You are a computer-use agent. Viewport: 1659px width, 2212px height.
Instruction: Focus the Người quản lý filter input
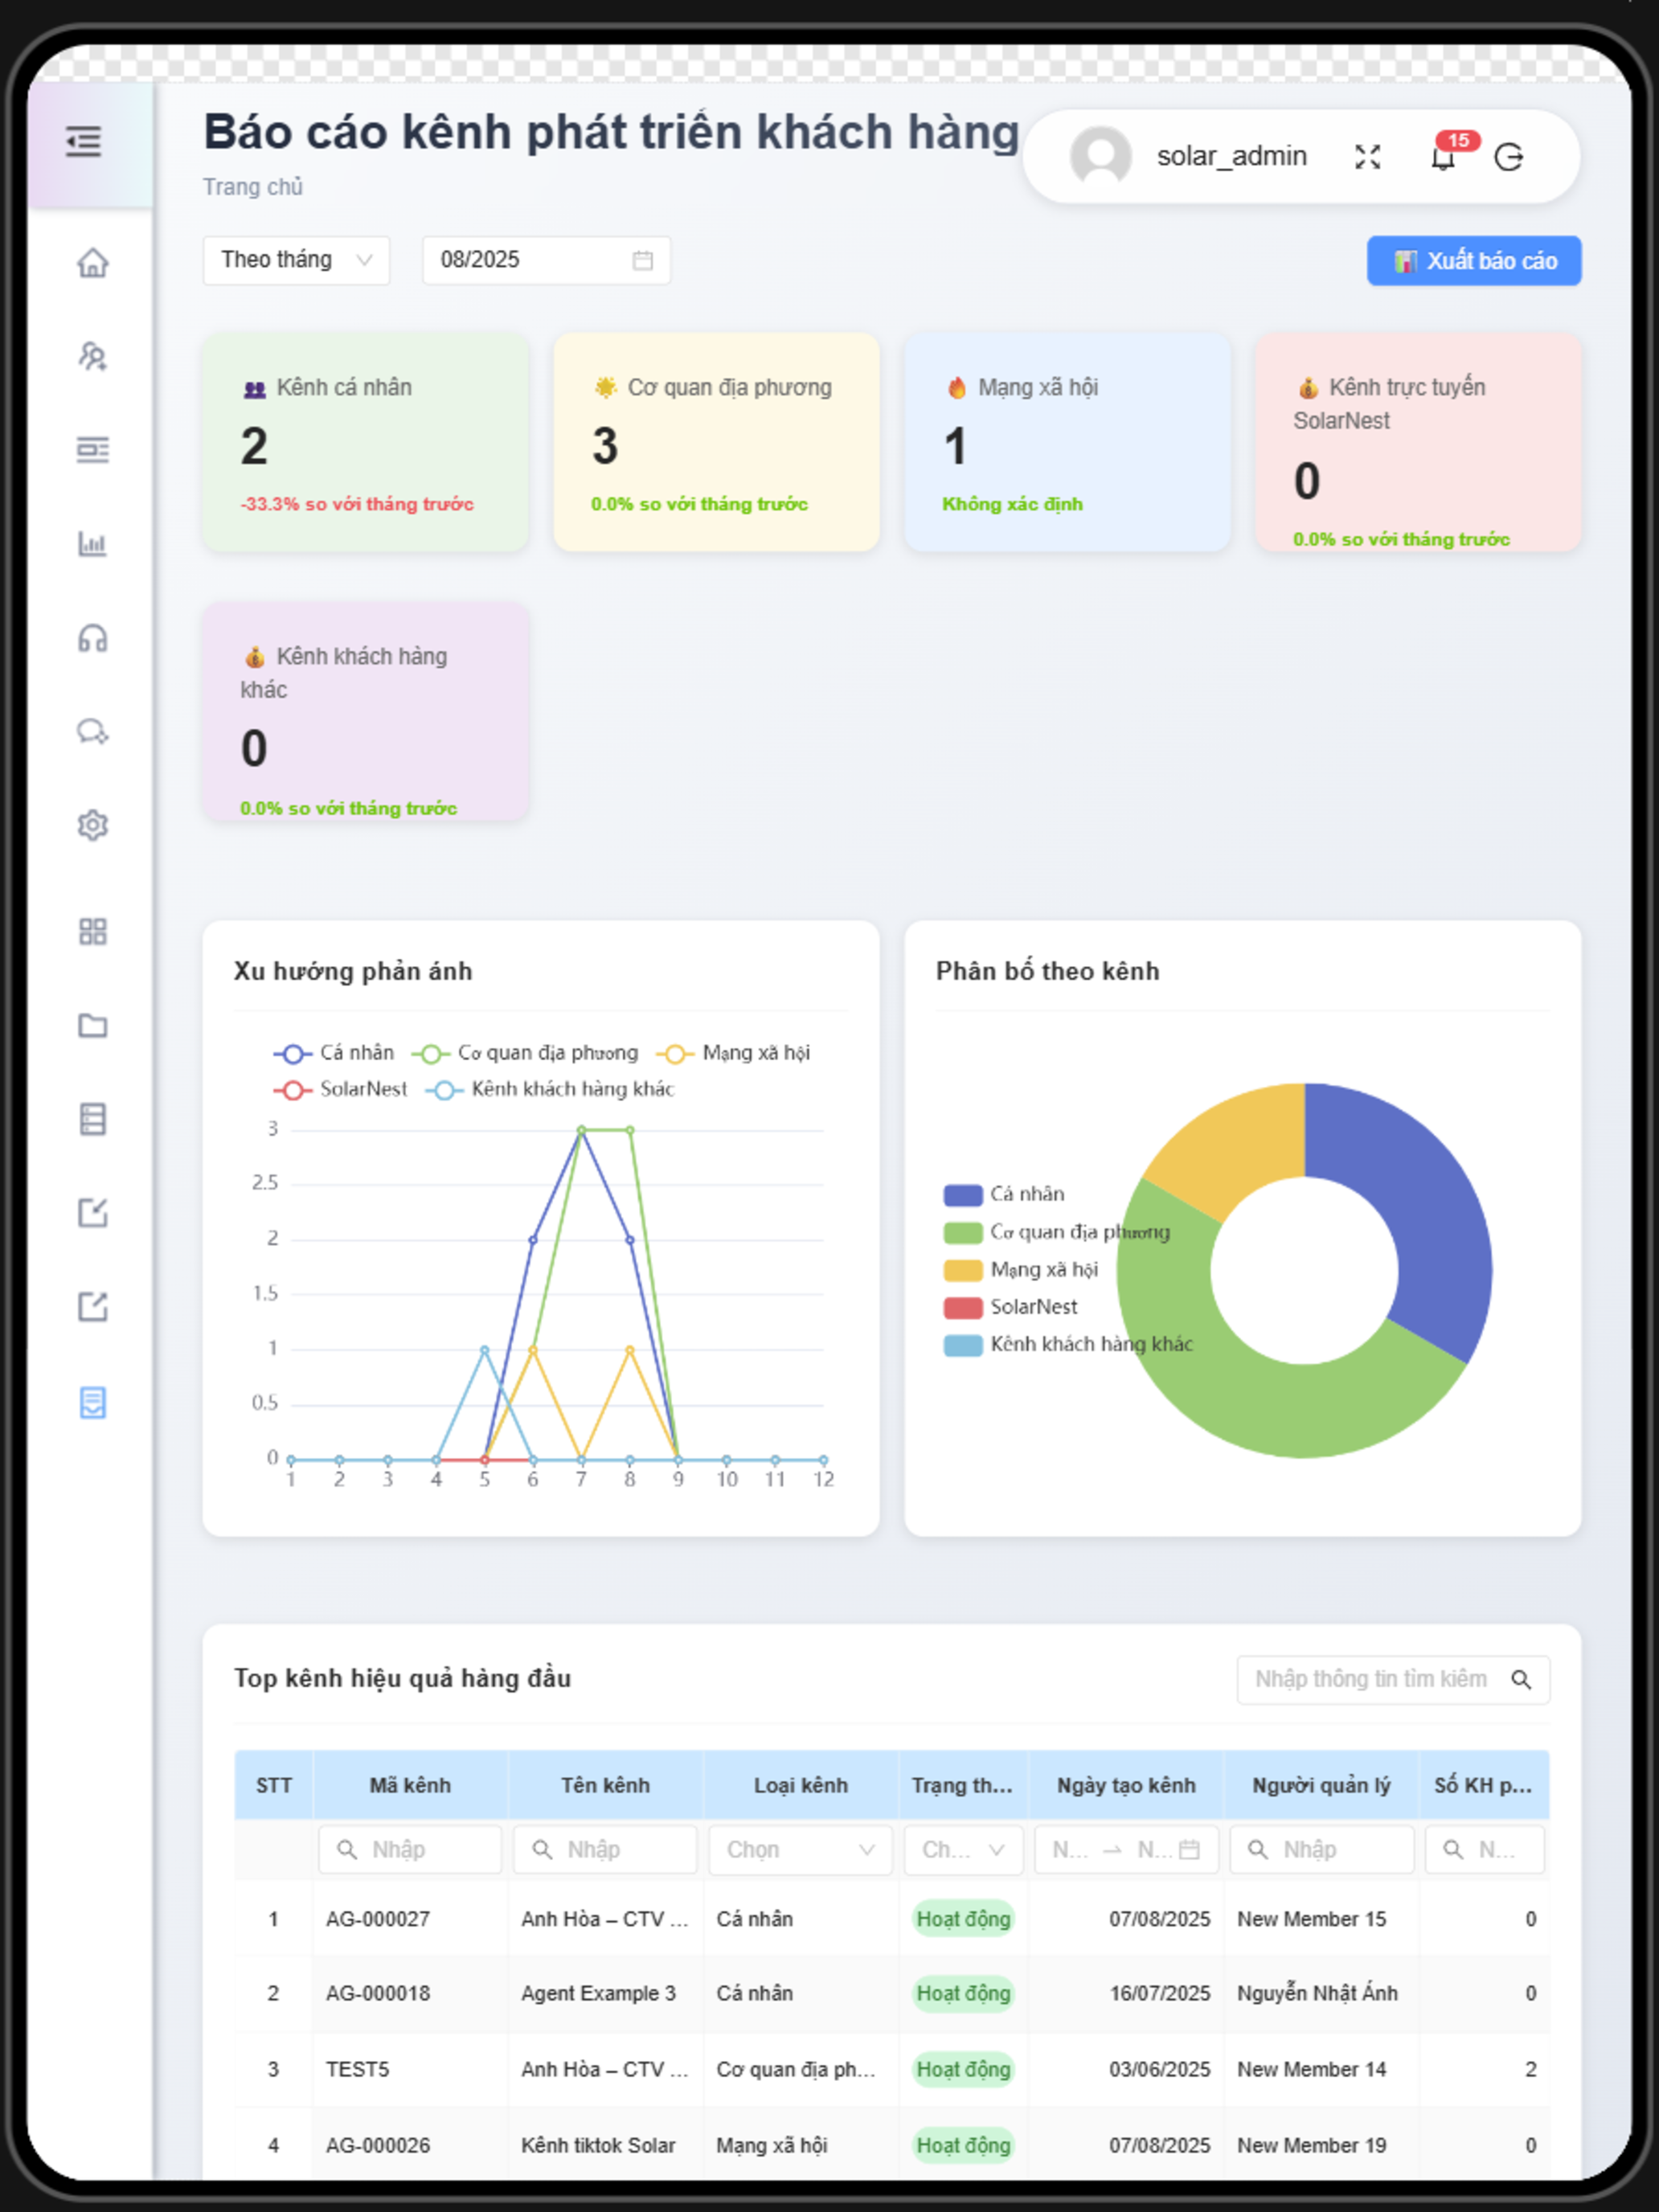[x=1321, y=1850]
